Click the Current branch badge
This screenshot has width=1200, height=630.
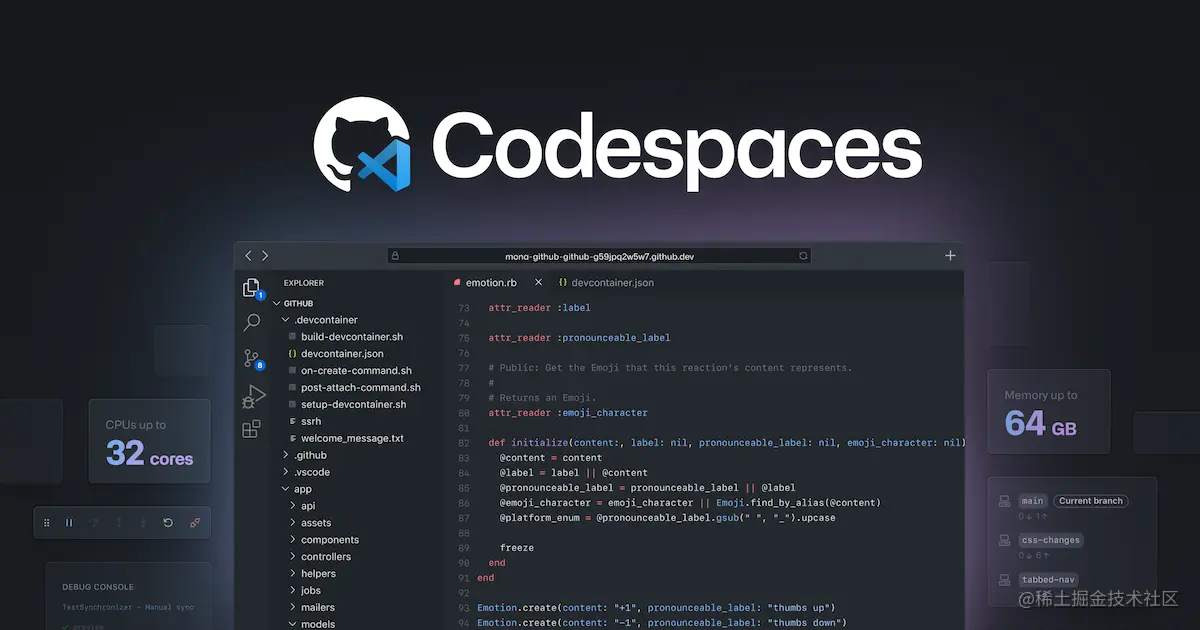click(1091, 501)
